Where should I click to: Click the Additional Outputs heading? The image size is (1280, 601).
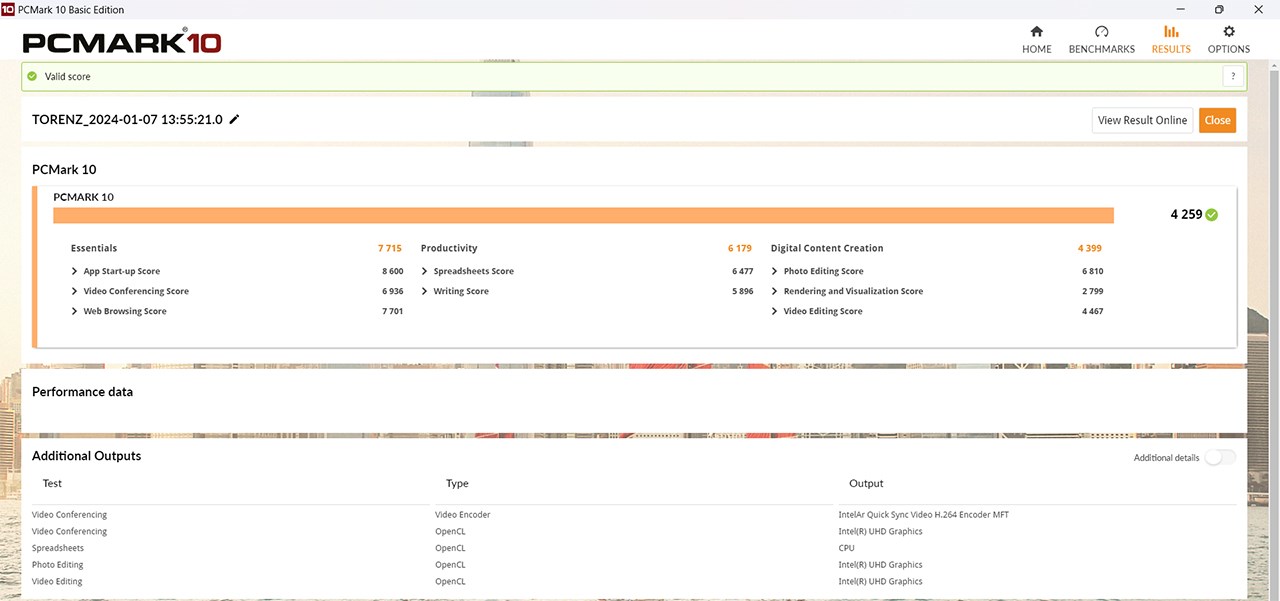pyautogui.click(x=87, y=456)
